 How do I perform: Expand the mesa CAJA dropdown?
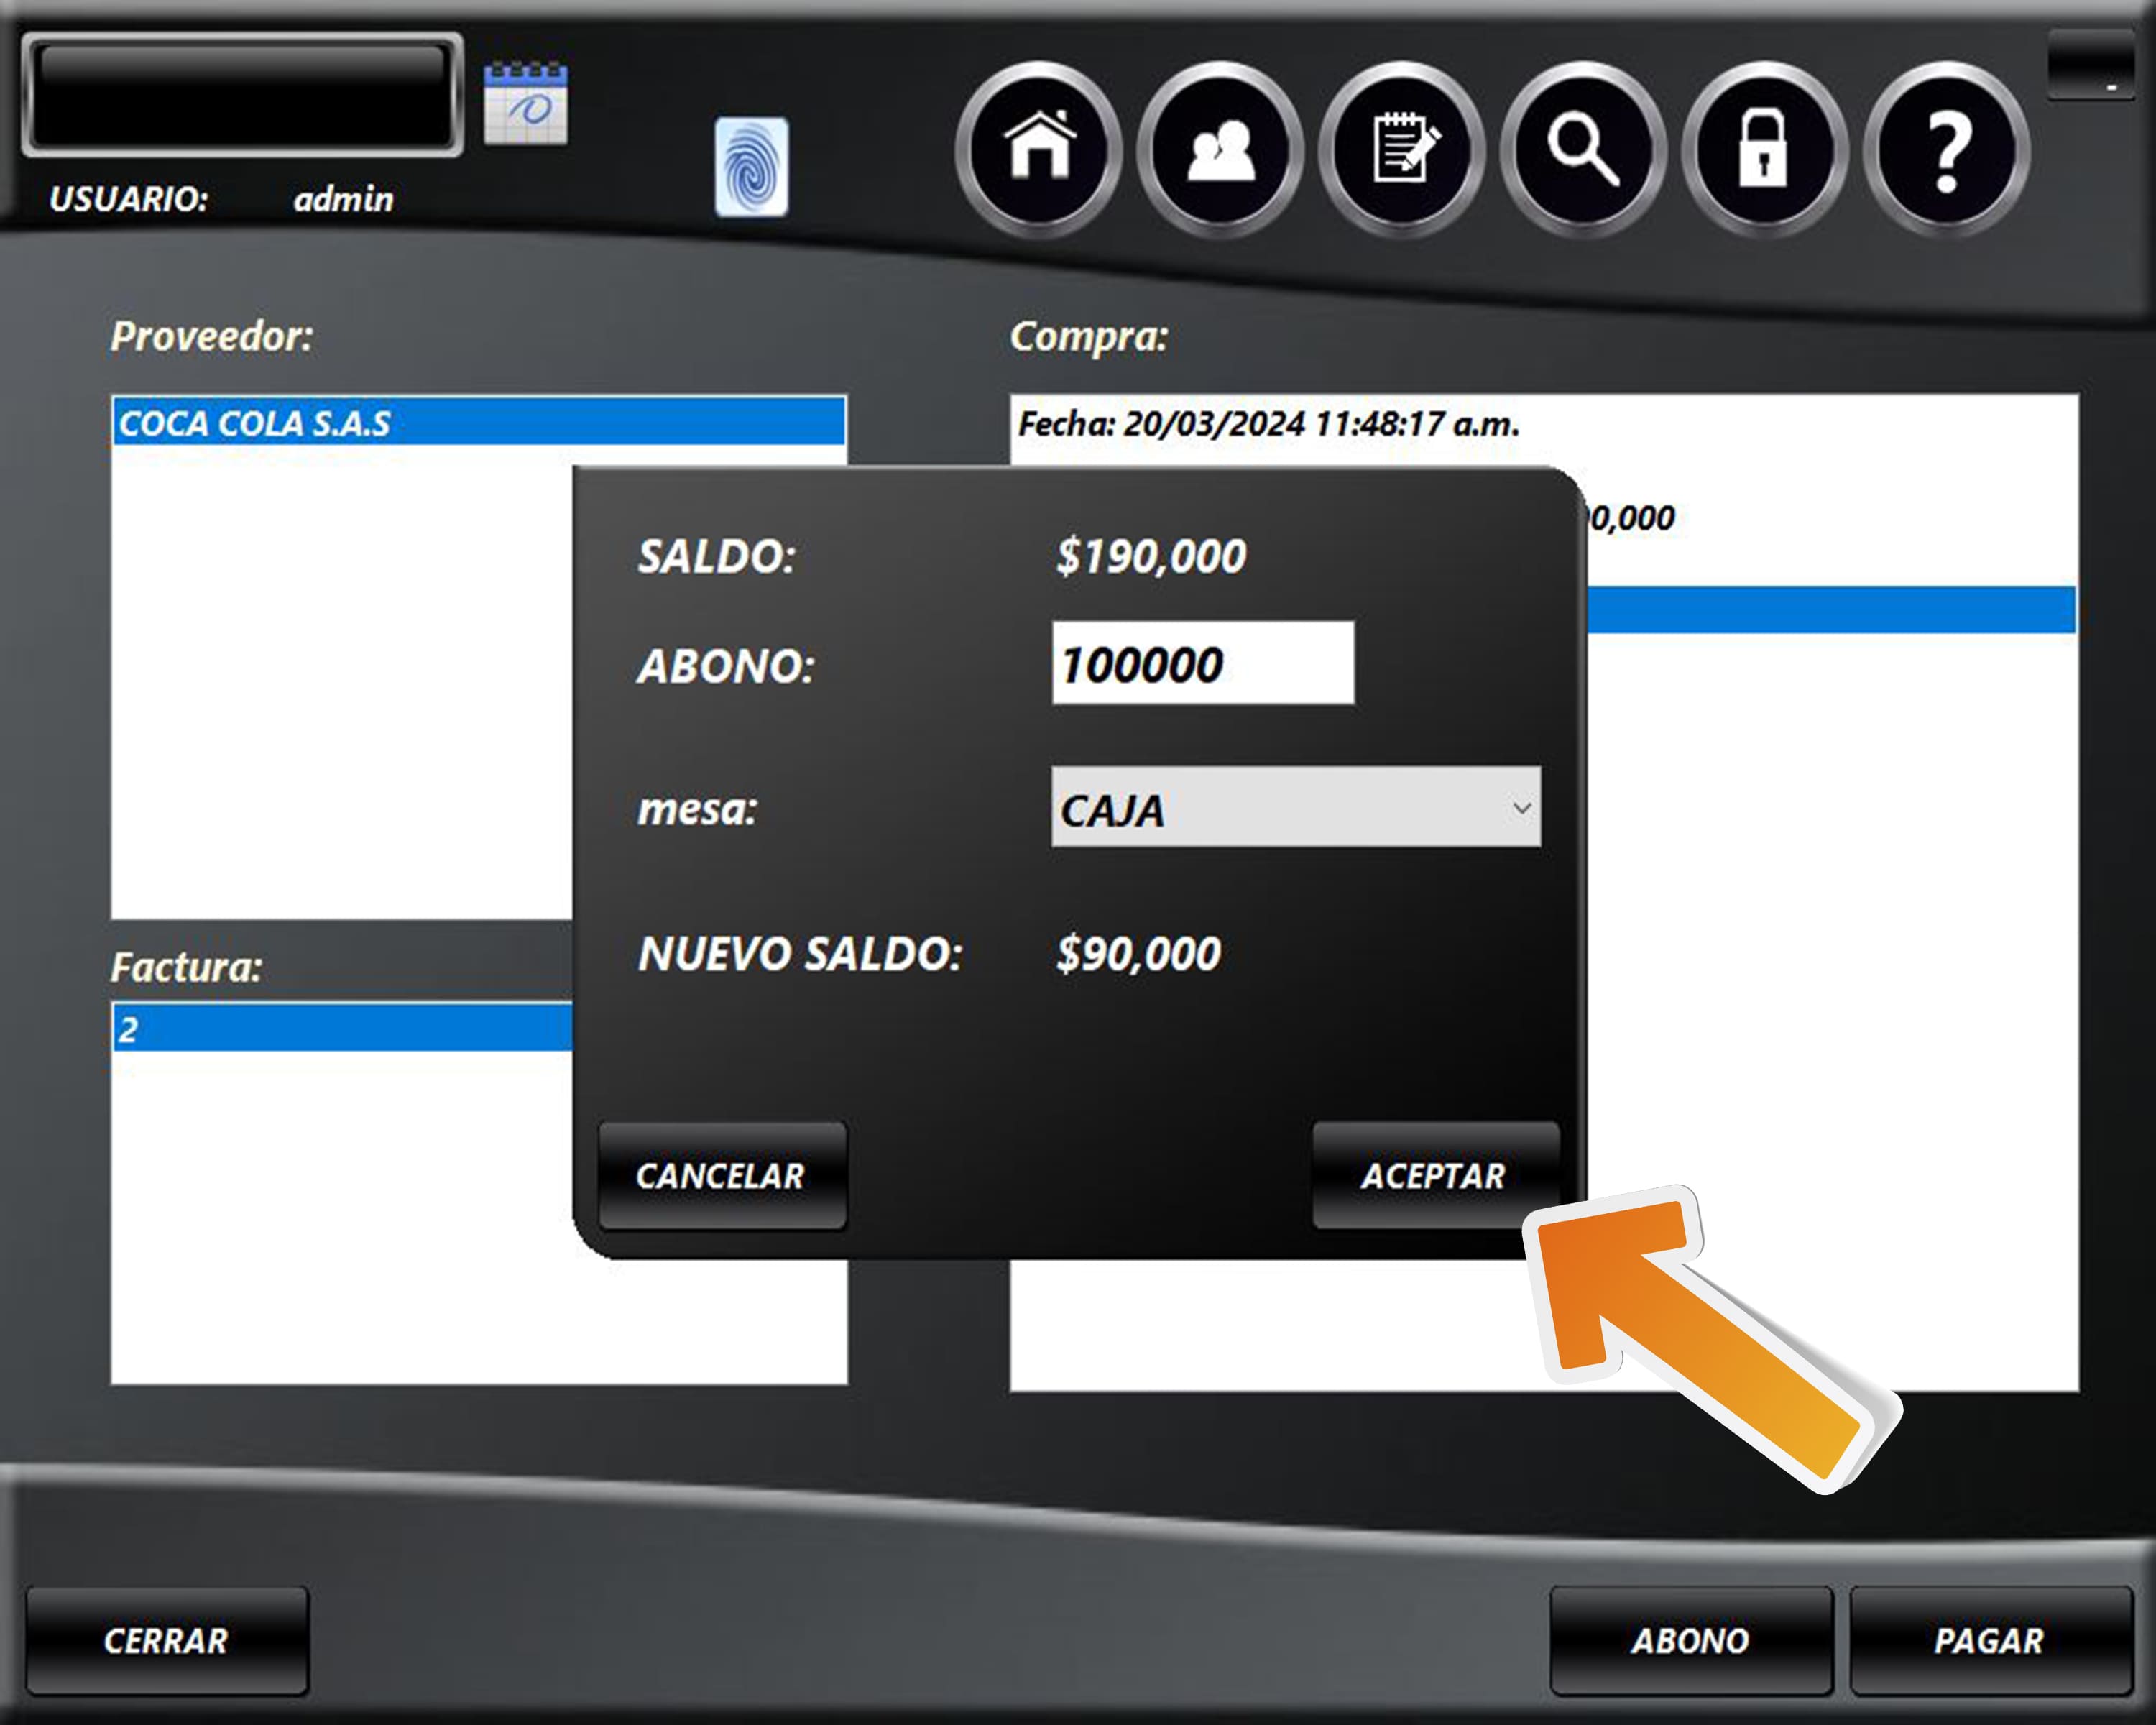pyautogui.click(x=1294, y=807)
